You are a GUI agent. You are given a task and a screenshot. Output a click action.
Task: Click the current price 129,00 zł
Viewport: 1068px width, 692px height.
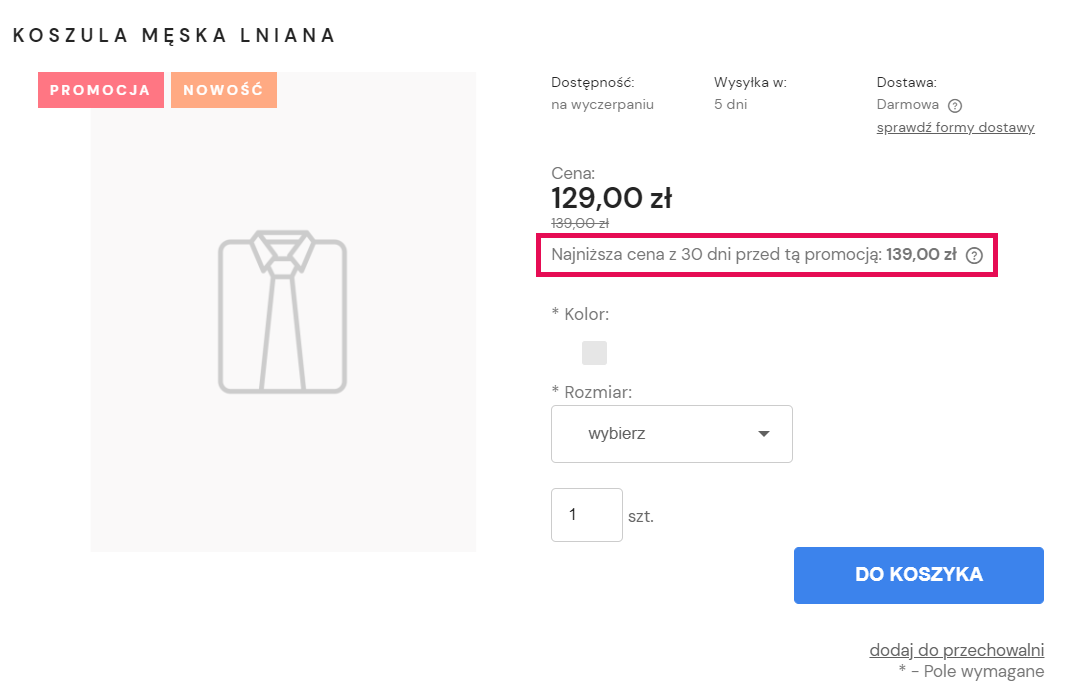point(611,198)
